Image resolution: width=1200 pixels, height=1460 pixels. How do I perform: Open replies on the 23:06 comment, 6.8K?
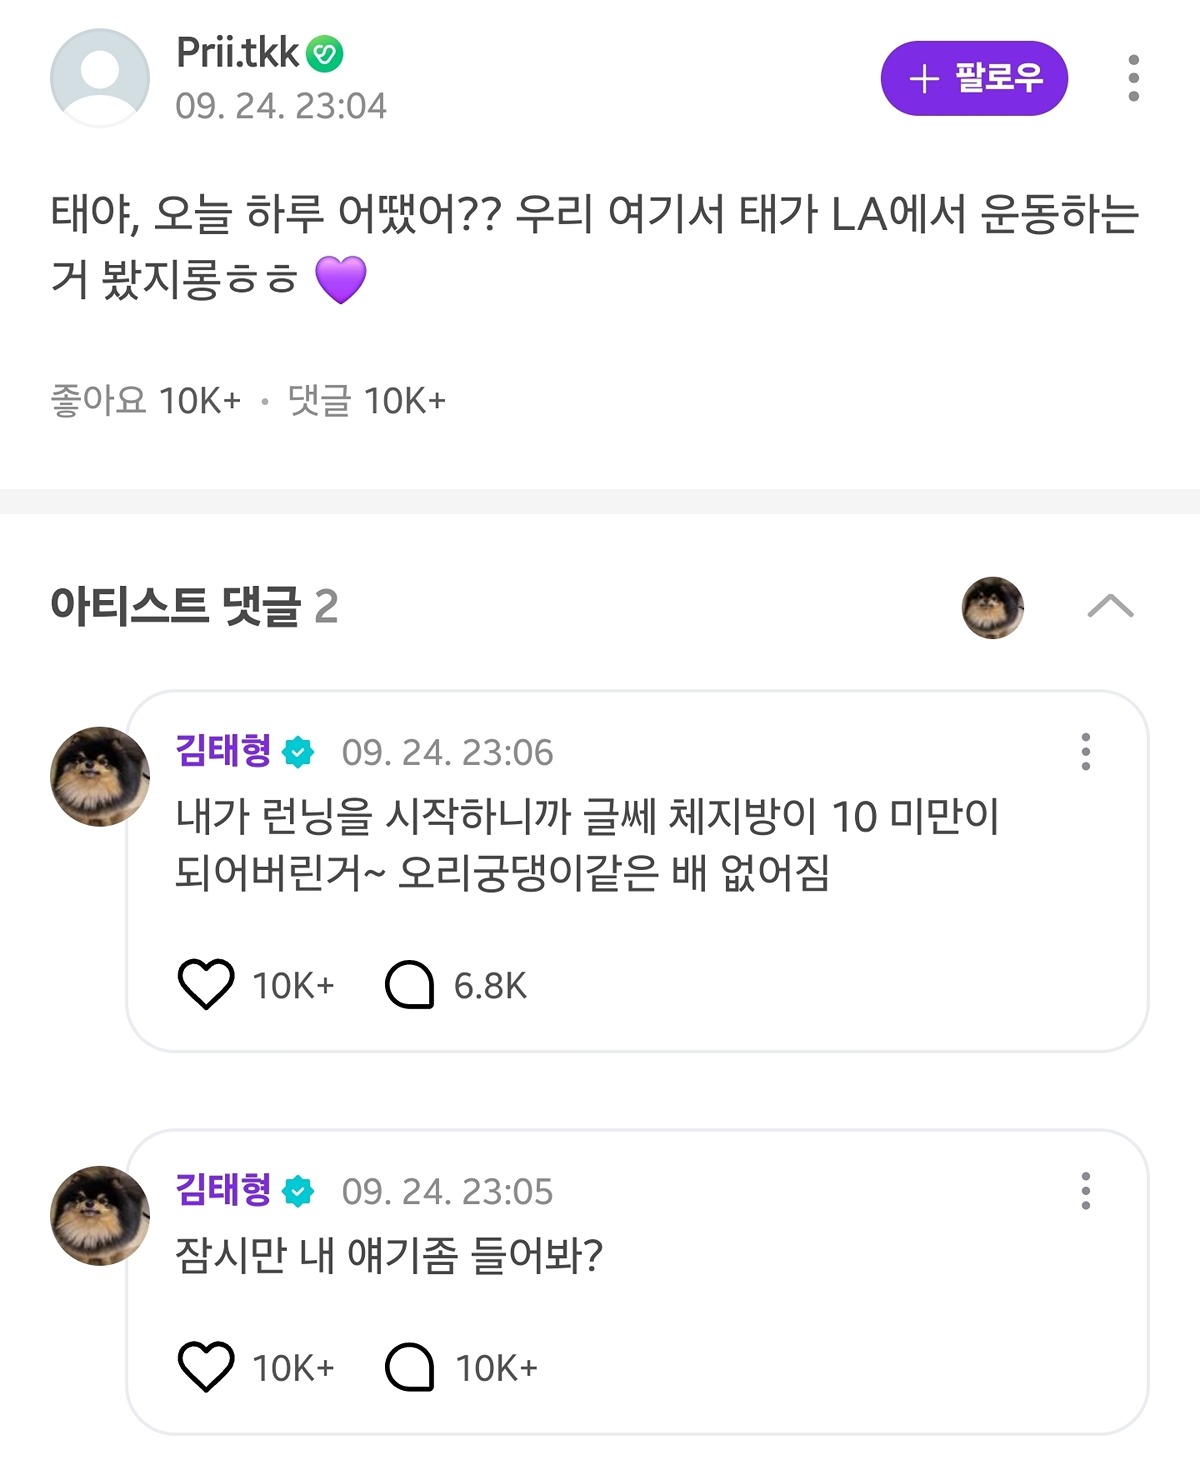(x=456, y=985)
